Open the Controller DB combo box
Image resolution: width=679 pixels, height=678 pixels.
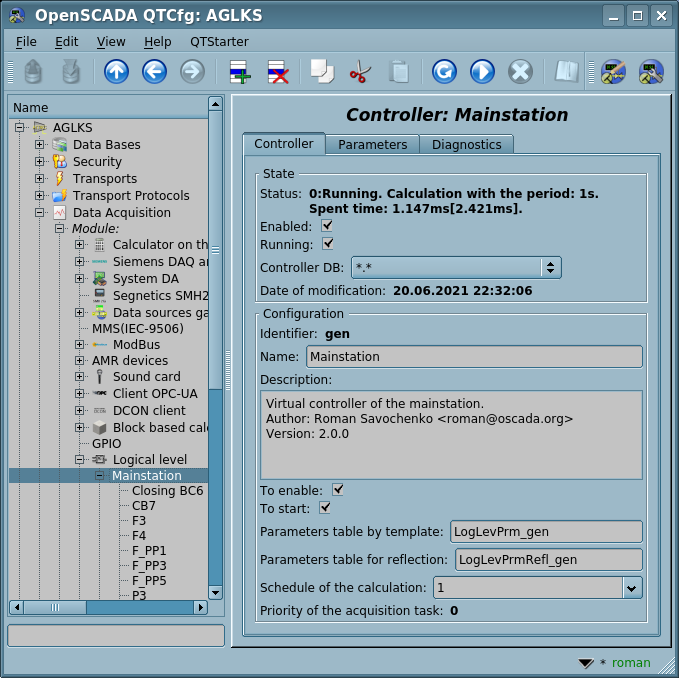(x=456, y=268)
